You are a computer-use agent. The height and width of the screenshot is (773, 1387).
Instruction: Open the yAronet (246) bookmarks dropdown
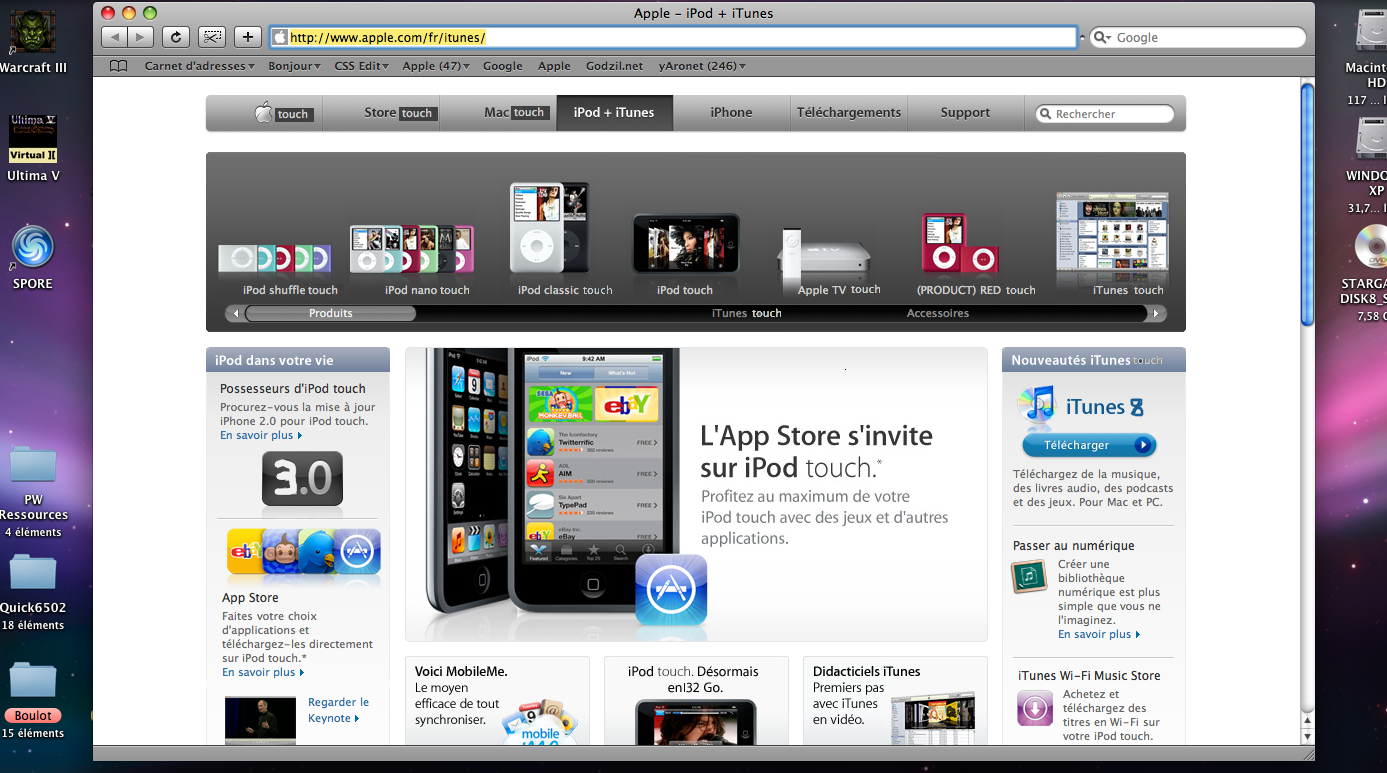click(702, 66)
